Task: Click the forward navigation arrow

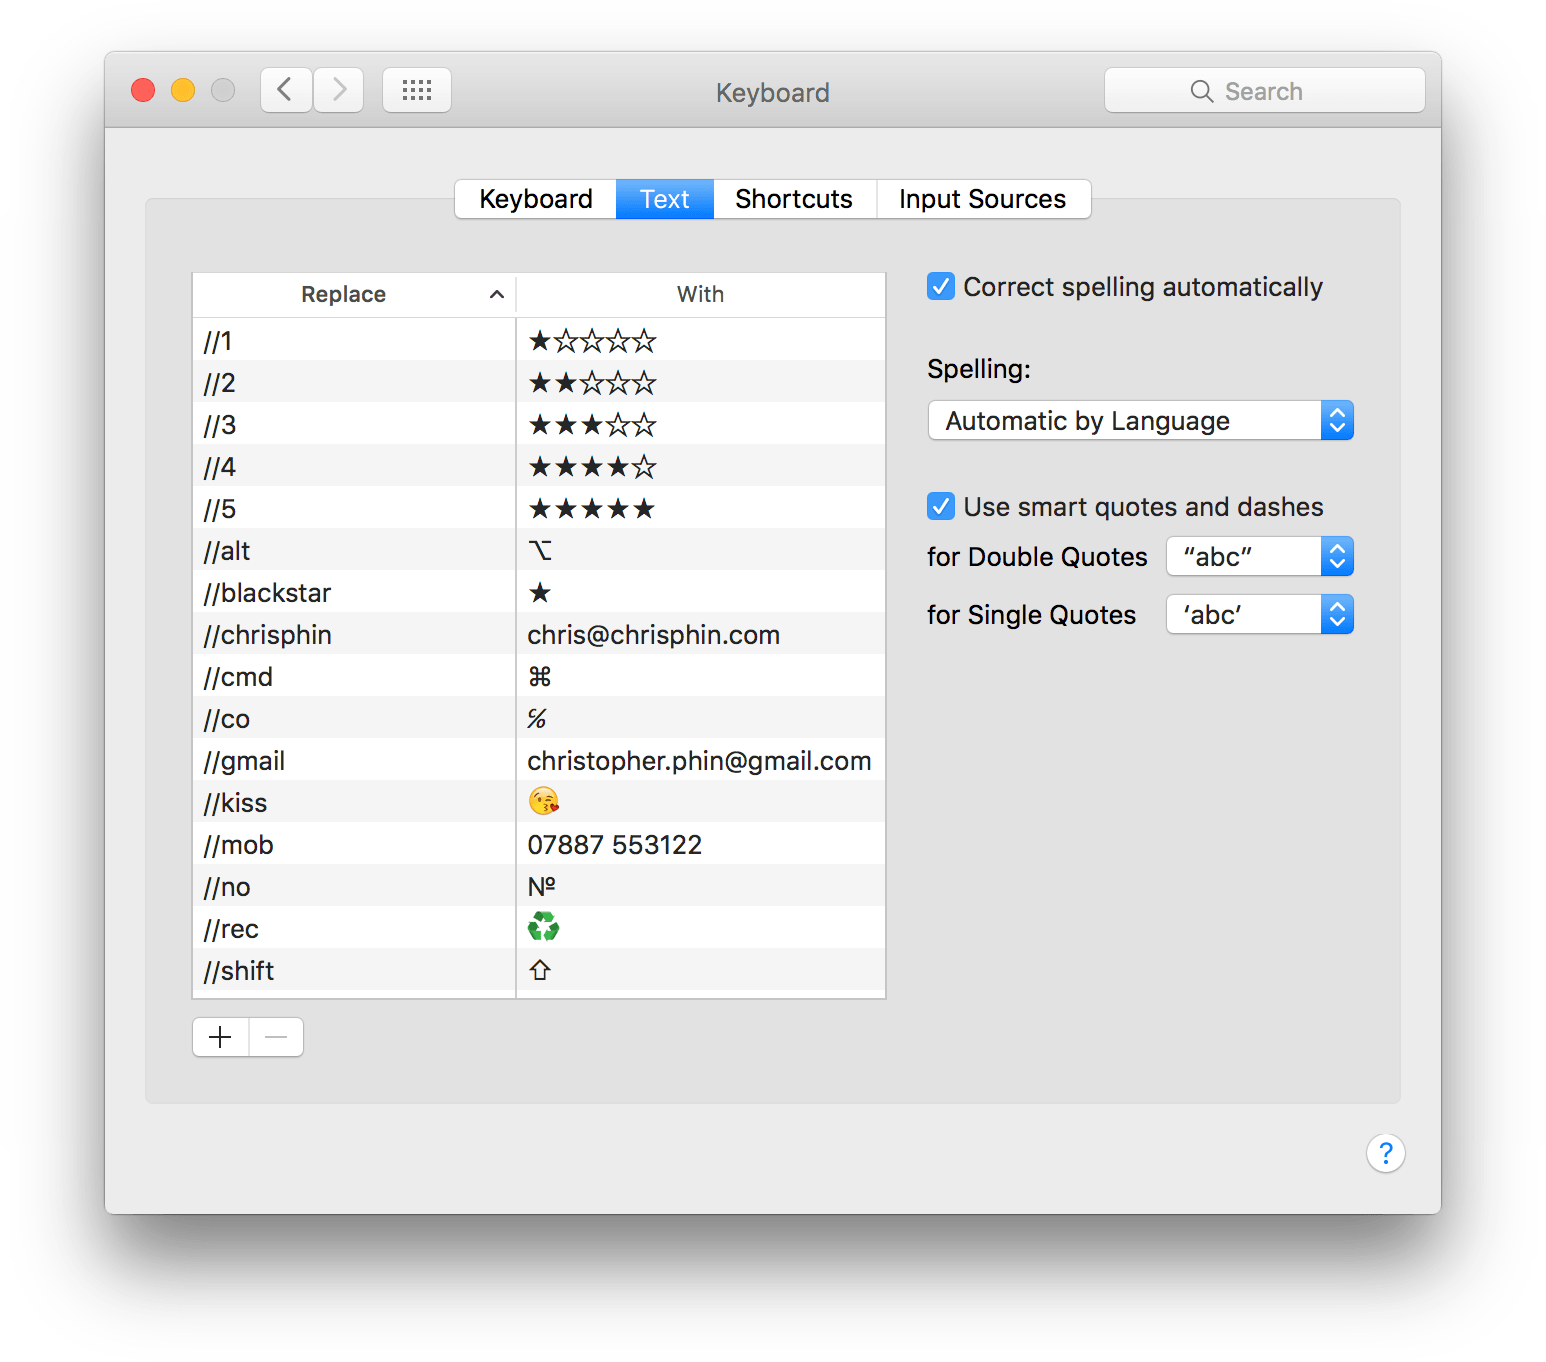Action: point(338,90)
